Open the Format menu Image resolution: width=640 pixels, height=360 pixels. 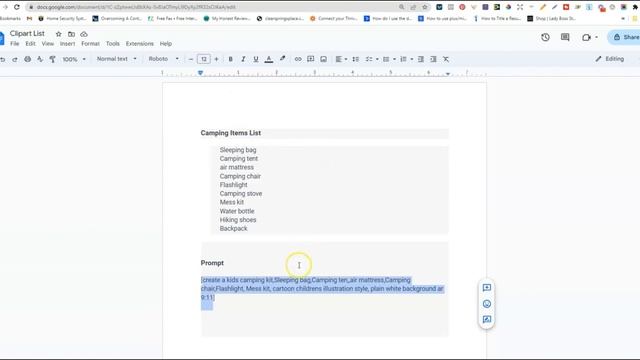[x=90, y=44]
